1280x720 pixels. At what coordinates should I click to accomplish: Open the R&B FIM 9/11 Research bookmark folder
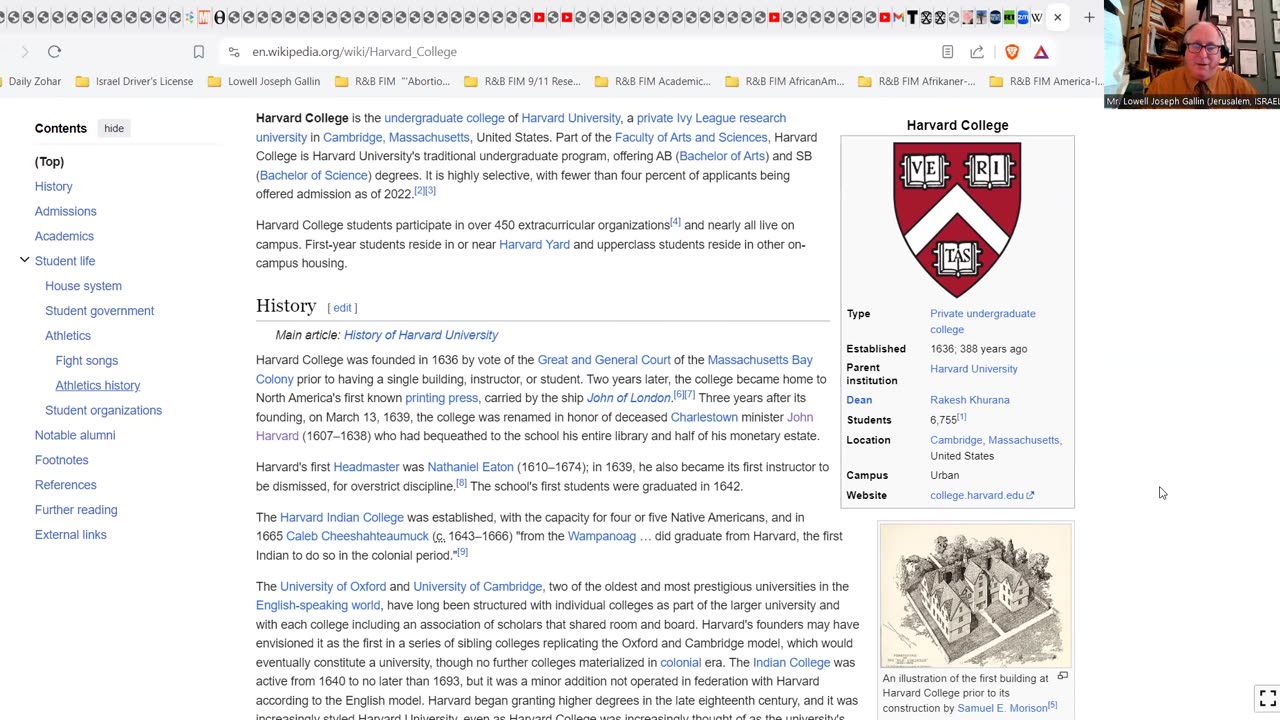[522, 81]
